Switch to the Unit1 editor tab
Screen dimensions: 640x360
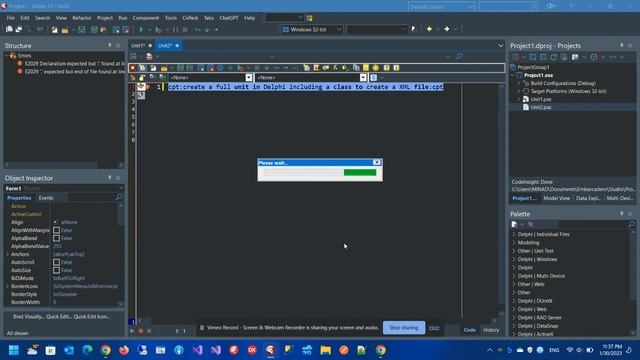(139, 46)
